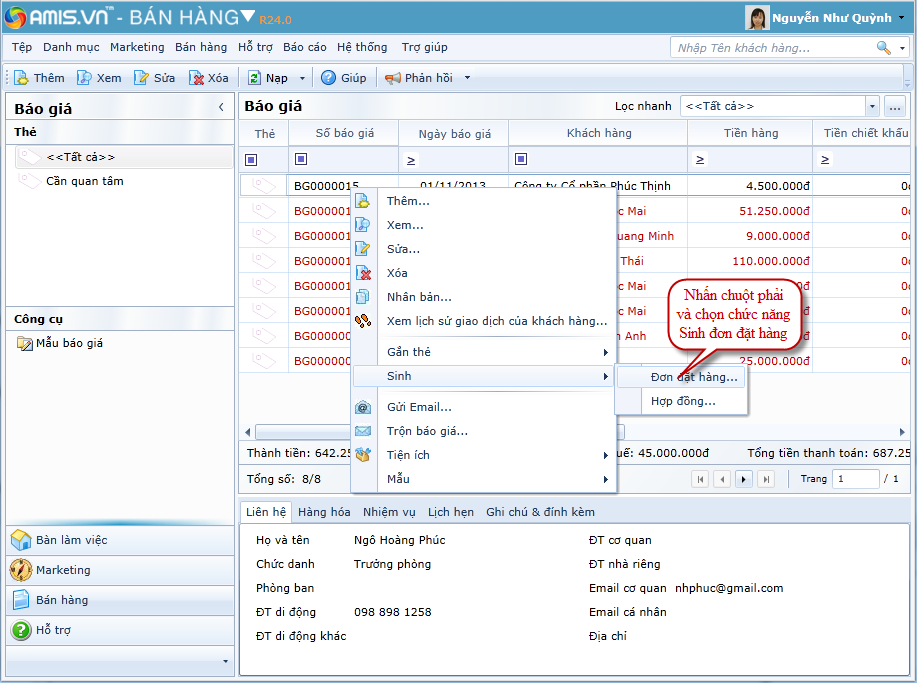The height and width of the screenshot is (683, 917).
Task: Click the customer name search field
Action: pos(772,48)
